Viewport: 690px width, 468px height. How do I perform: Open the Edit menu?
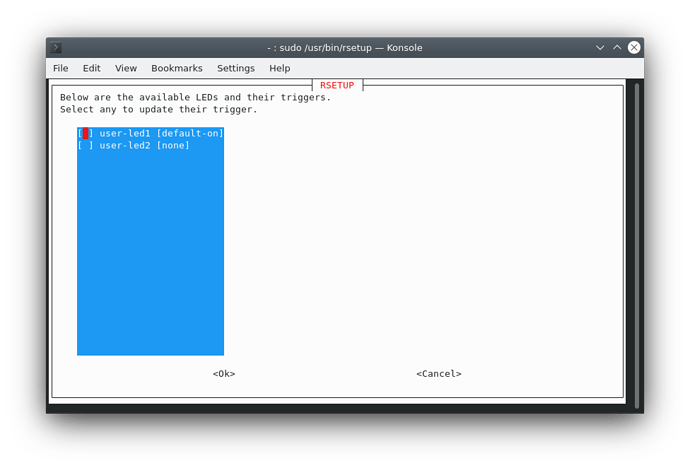click(92, 68)
